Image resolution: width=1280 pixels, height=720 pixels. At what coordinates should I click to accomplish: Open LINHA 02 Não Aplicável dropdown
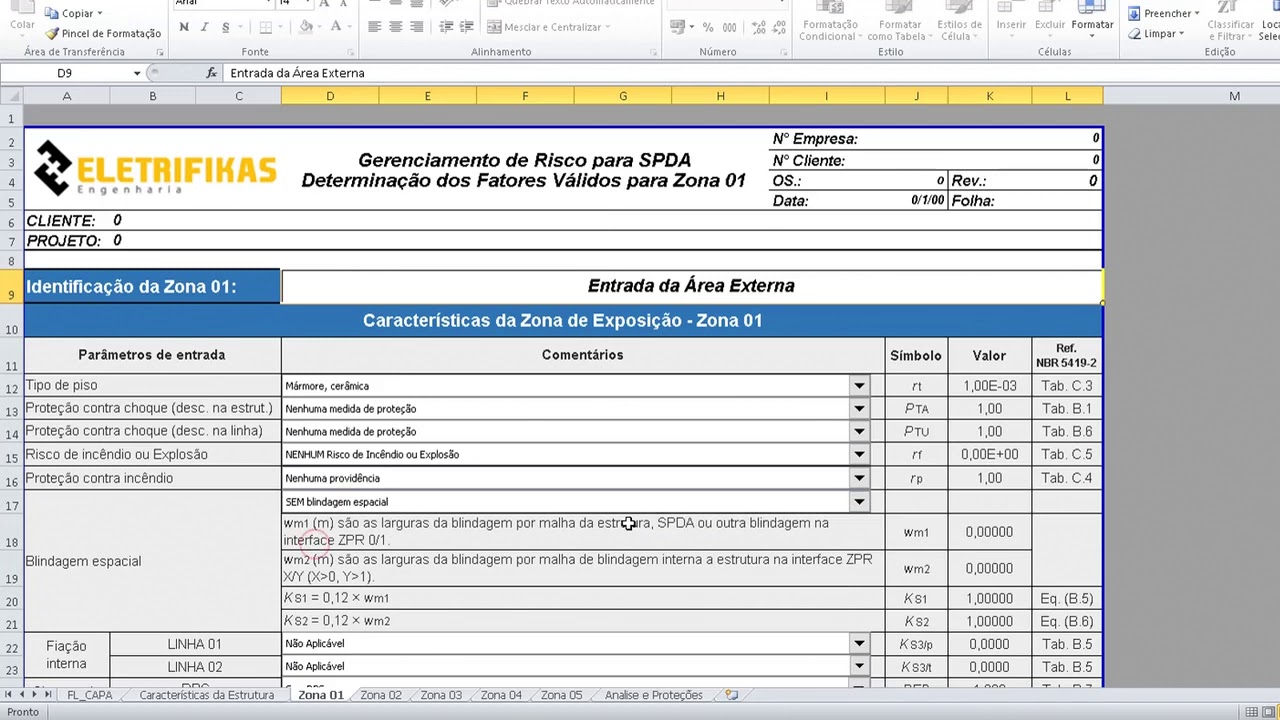(x=859, y=667)
